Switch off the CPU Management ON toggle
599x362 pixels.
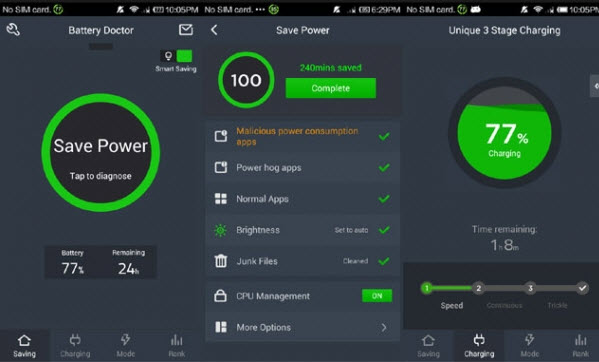pos(377,296)
